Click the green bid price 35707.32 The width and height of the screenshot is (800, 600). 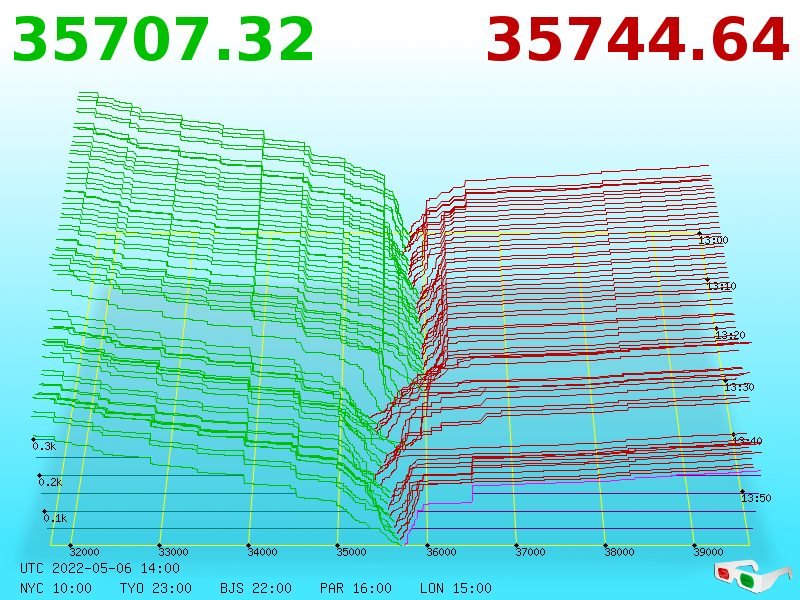163,40
